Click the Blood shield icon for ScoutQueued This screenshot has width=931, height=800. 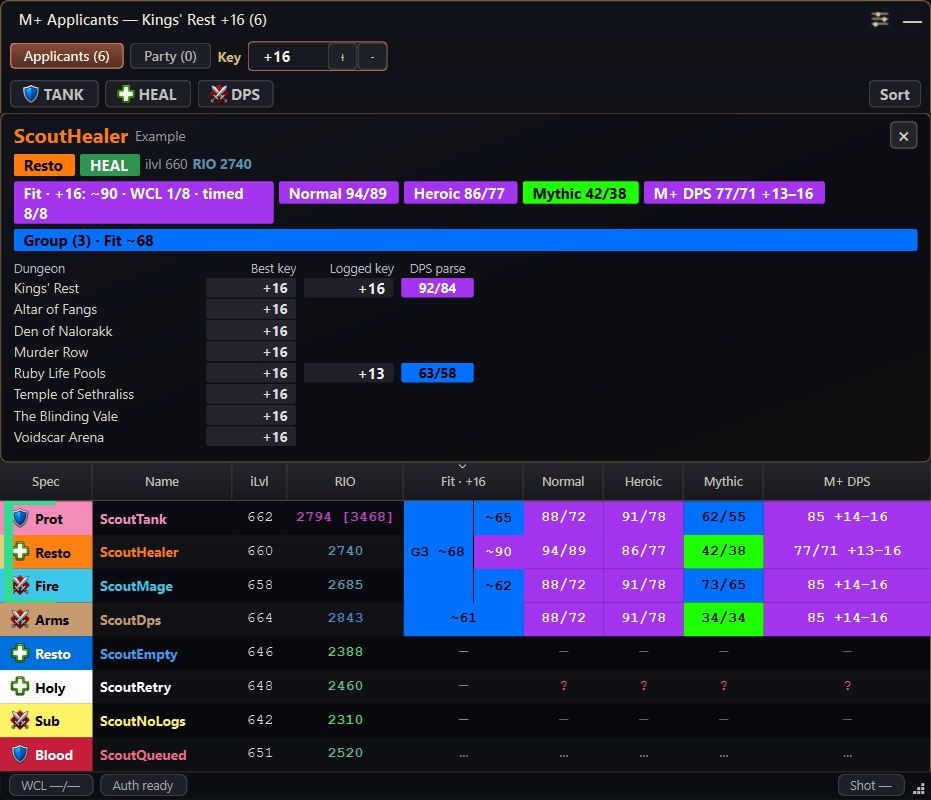20,755
